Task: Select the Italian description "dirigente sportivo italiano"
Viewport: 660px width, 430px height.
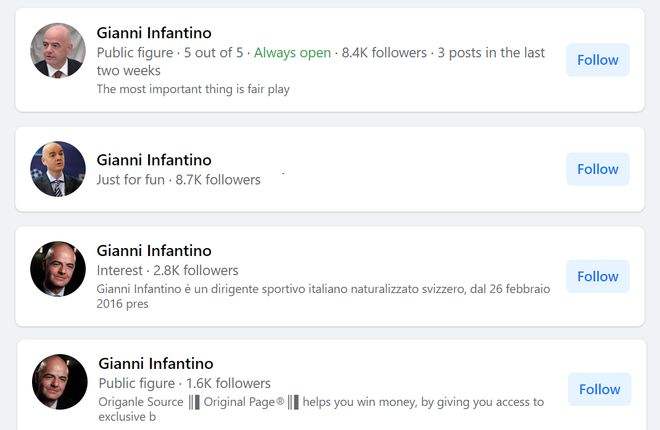Action: click(x=323, y=296)
